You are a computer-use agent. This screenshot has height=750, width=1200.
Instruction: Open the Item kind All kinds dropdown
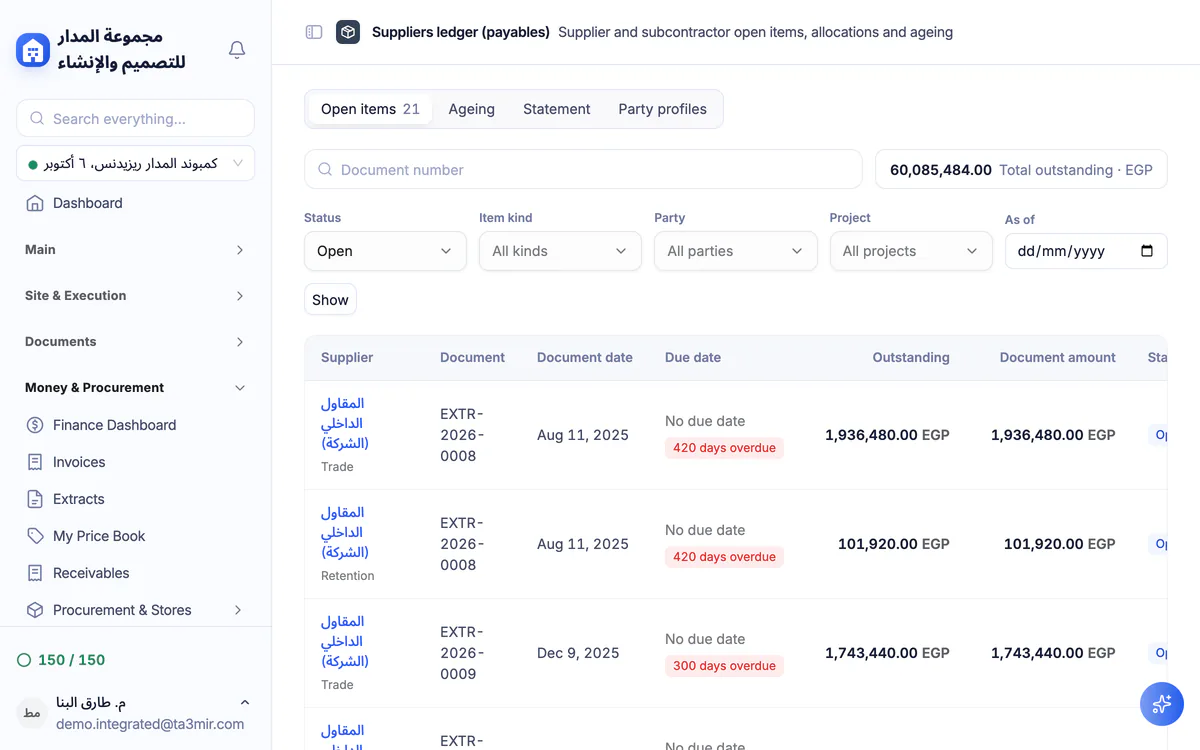coord(560,251)
